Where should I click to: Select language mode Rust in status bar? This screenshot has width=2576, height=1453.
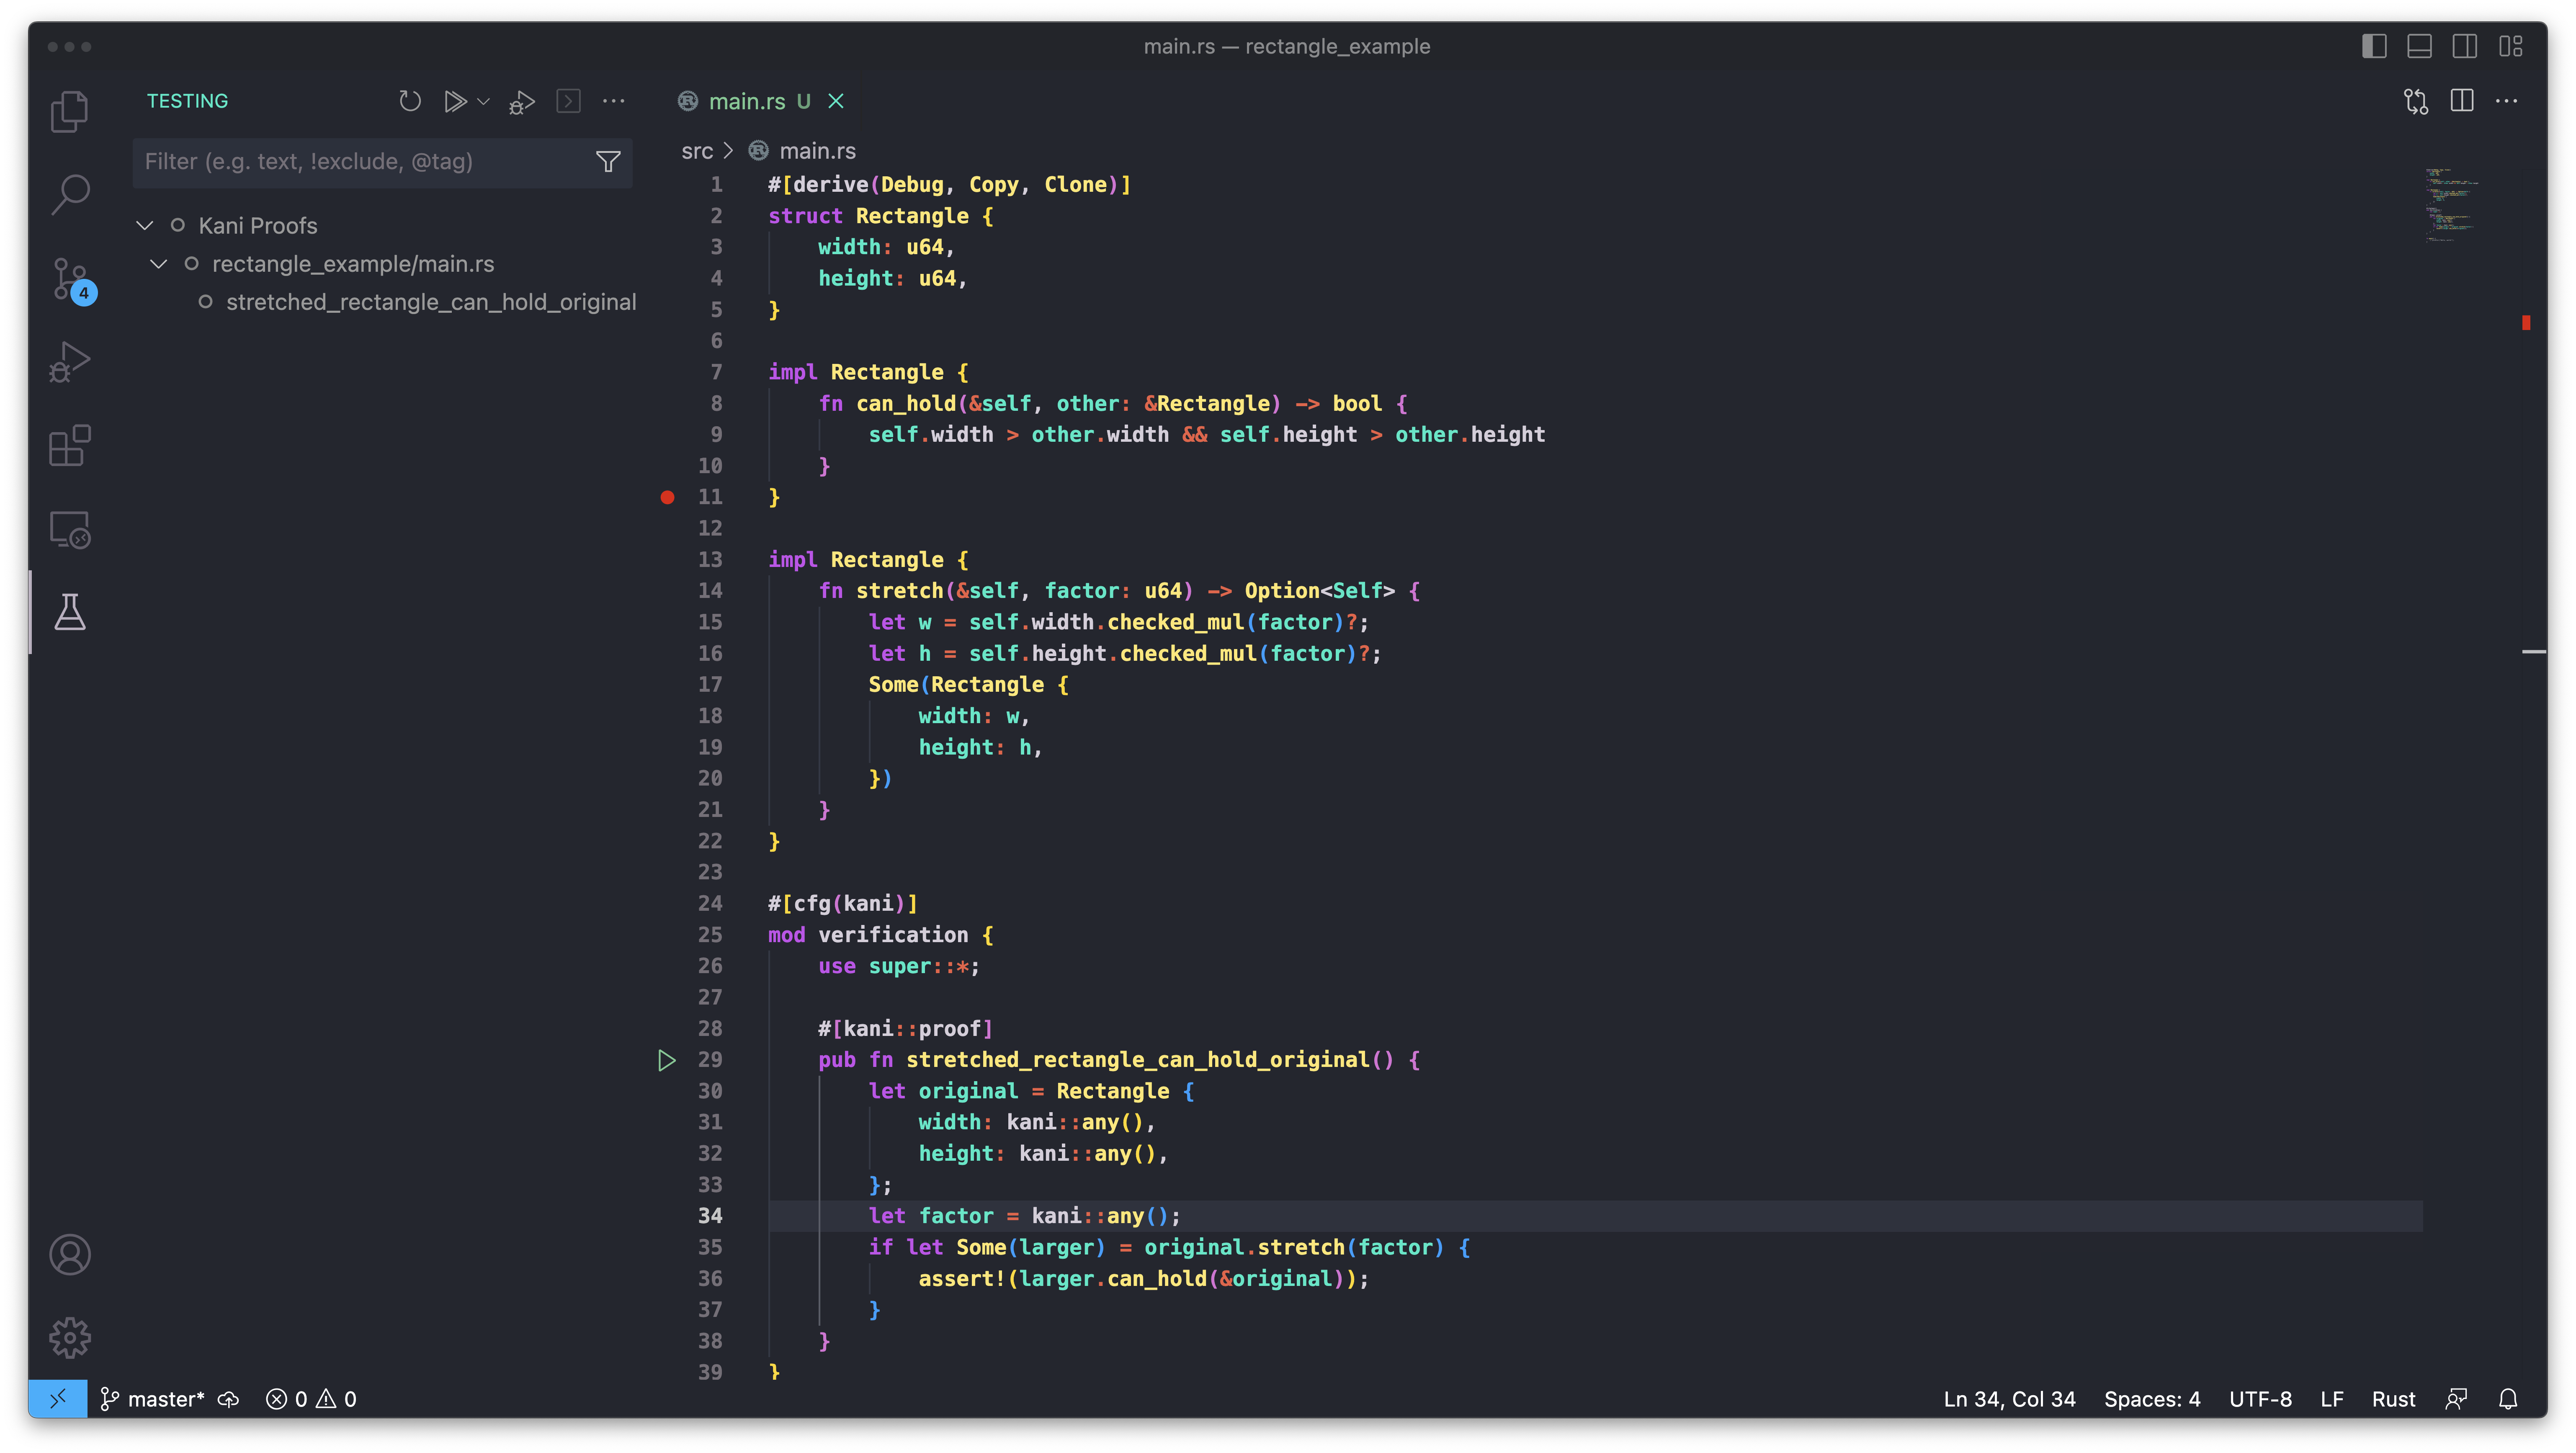click(x=2393, y=1399)
